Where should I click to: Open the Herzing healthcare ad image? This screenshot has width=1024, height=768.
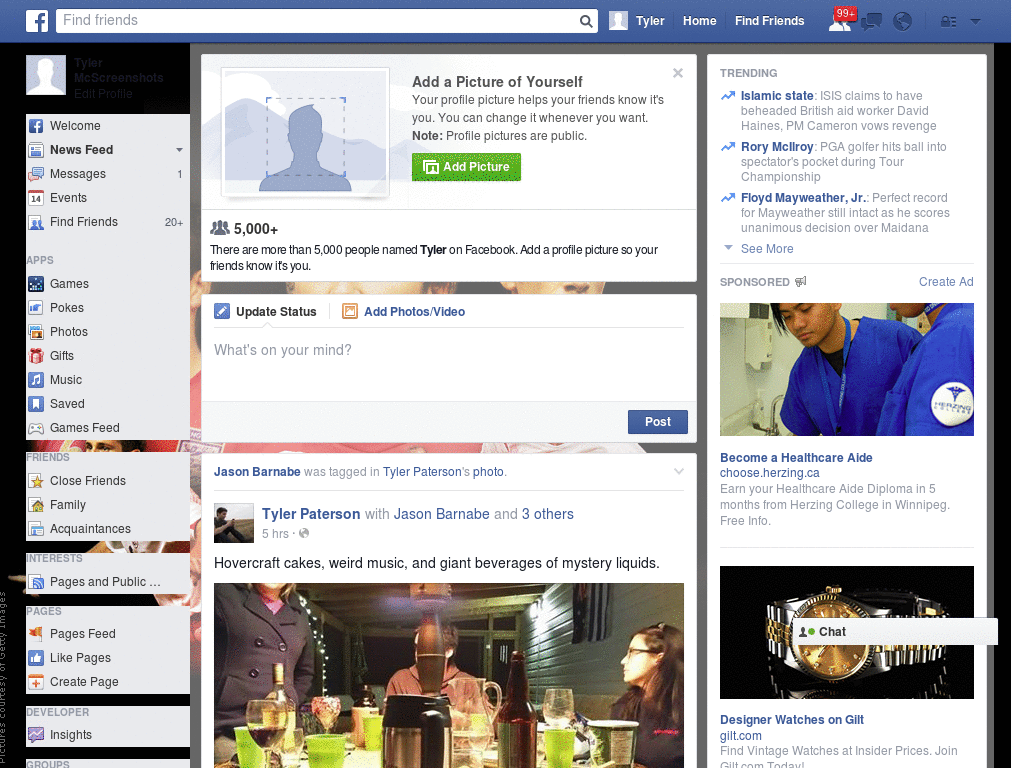pos(846,370)
